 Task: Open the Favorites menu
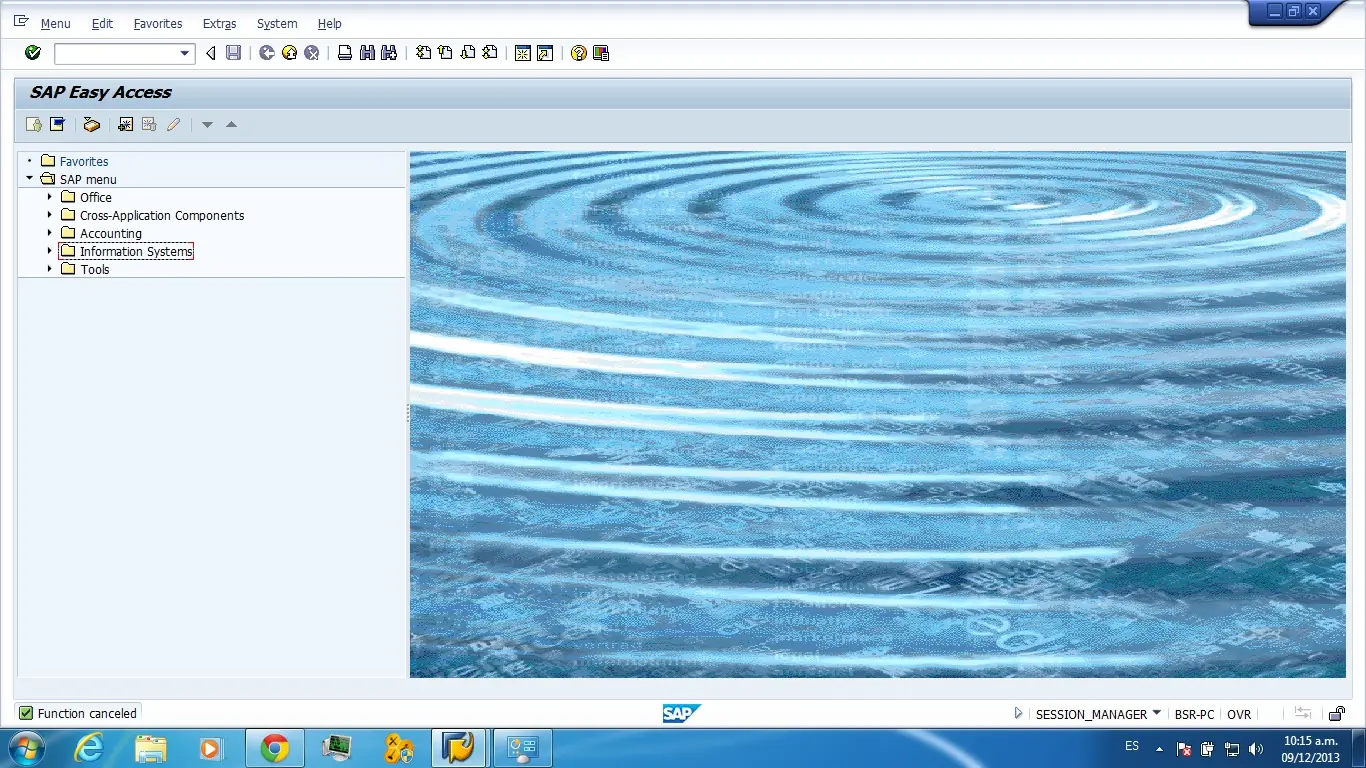pyautogui.click(x=158, y=23)
